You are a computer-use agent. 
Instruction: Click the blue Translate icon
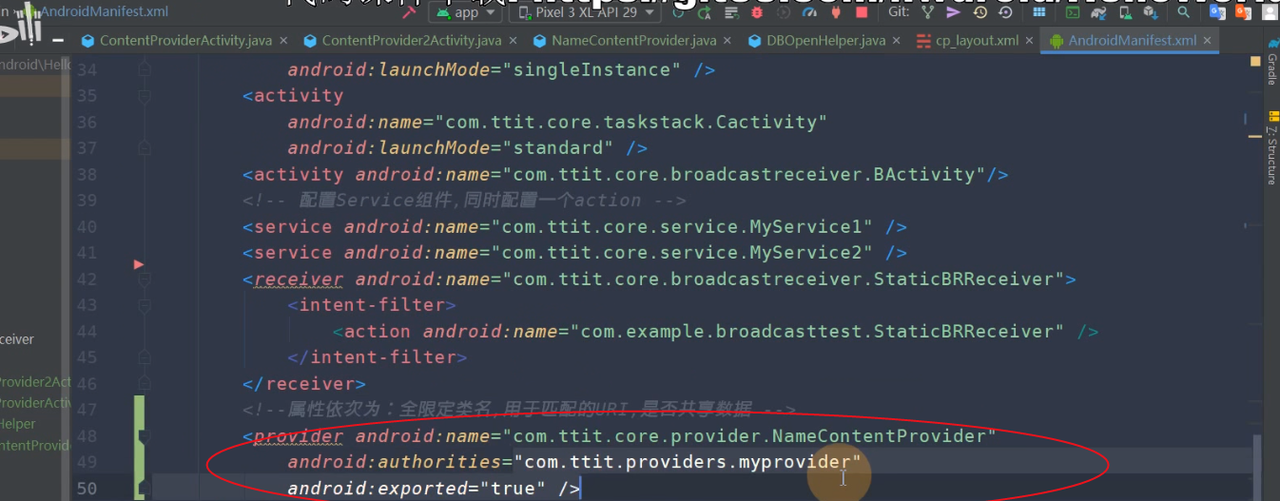point(1217,13)
